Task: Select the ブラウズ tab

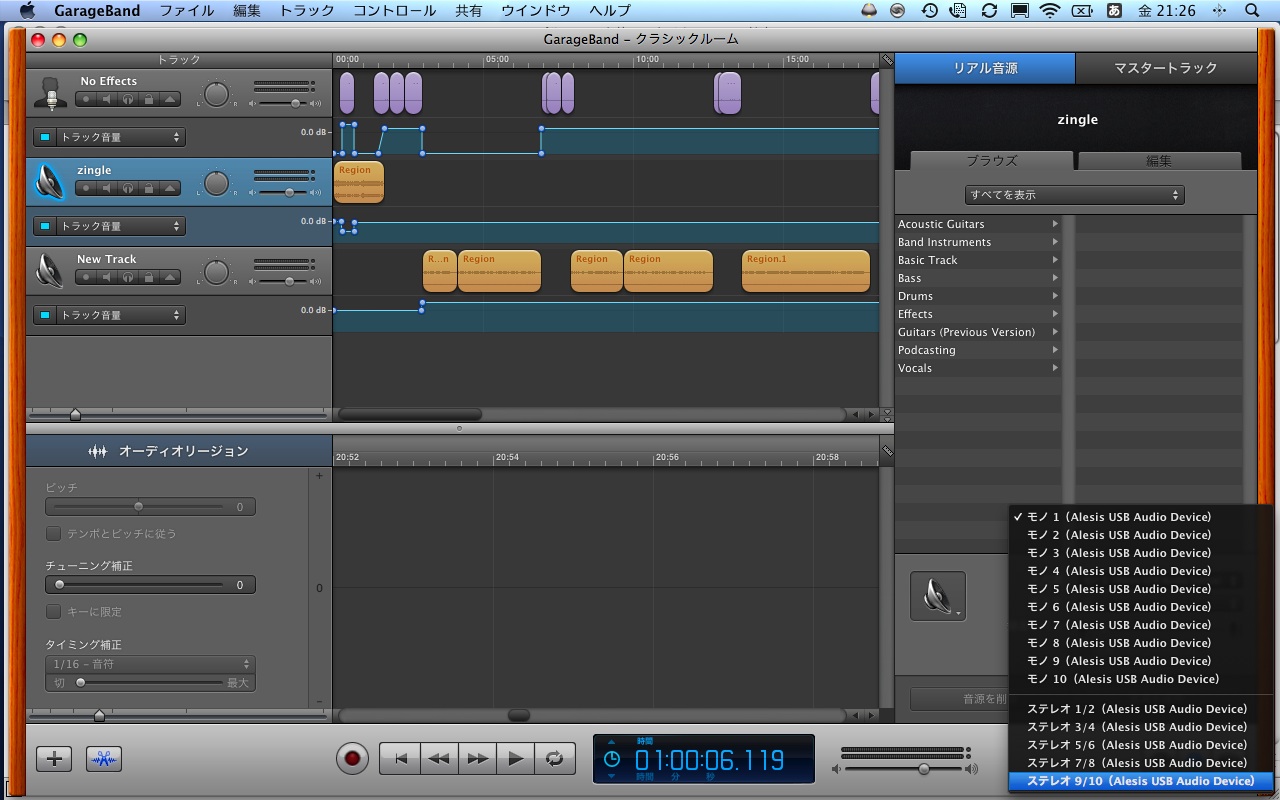Action: pyautogui.click(x=992, y=161)
